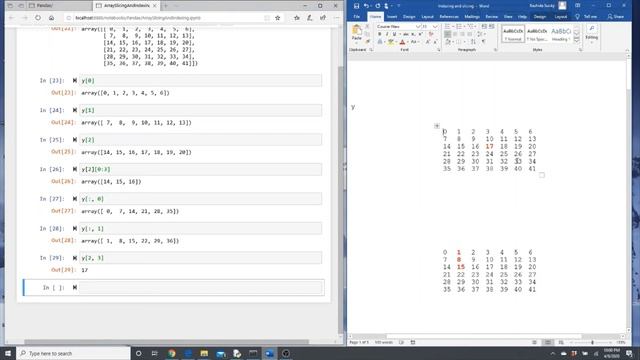
Task: Click the Task View taskbar icon
Action: (155, 353)
